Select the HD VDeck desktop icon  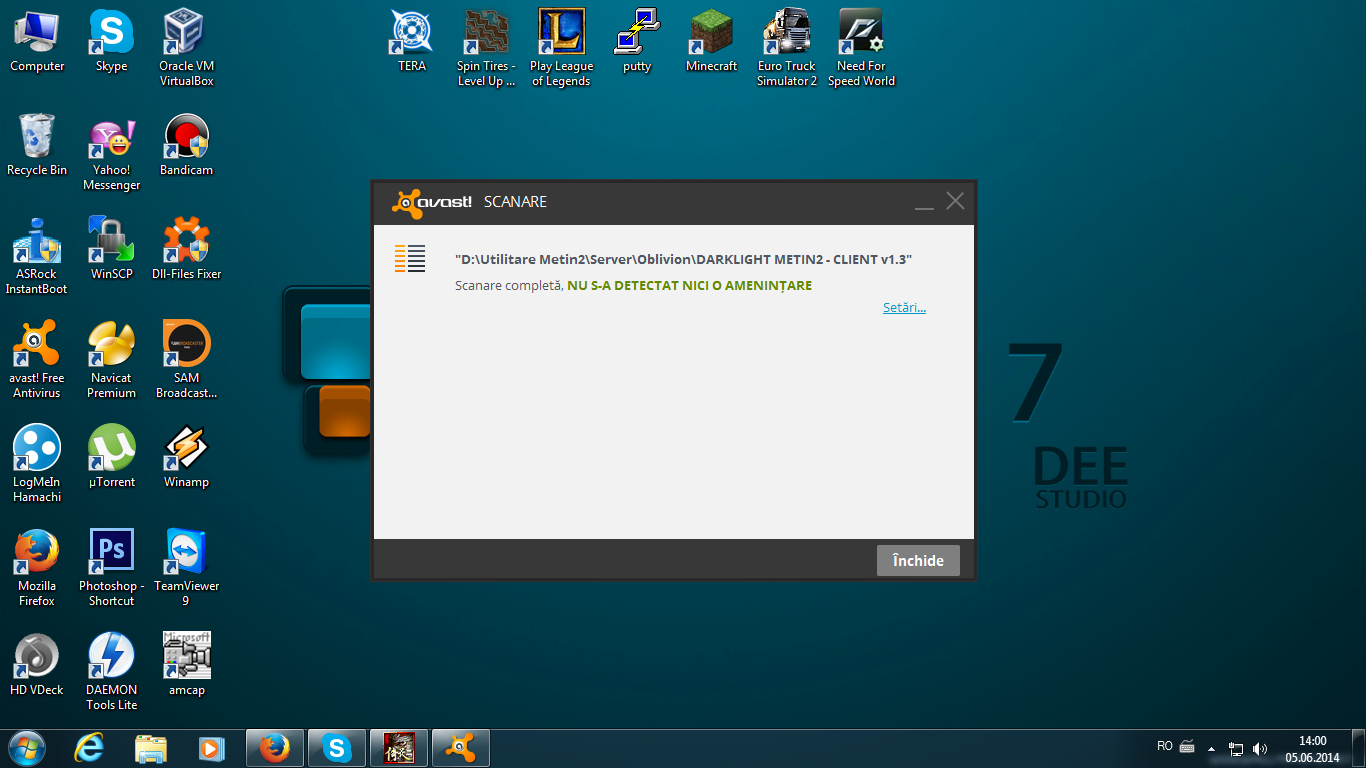pos(37,666)
